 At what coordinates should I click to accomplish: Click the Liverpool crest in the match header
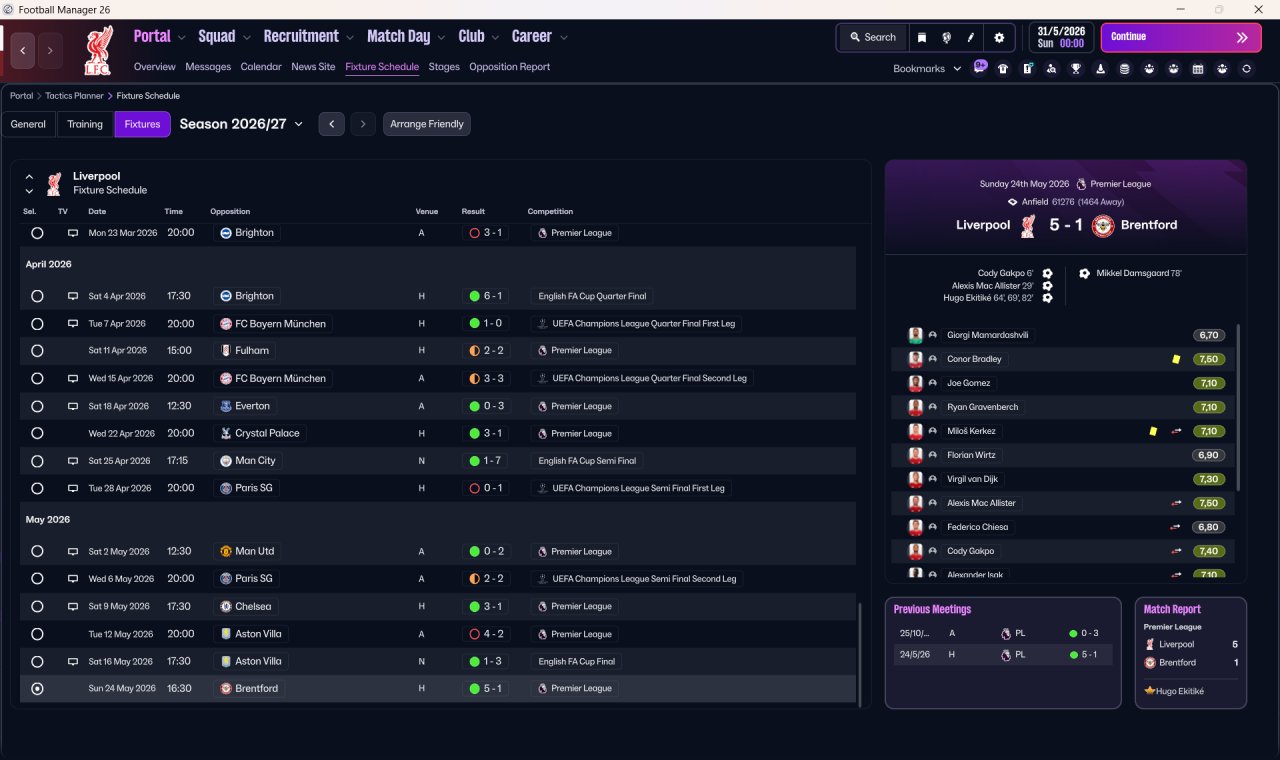(1027, 225)
